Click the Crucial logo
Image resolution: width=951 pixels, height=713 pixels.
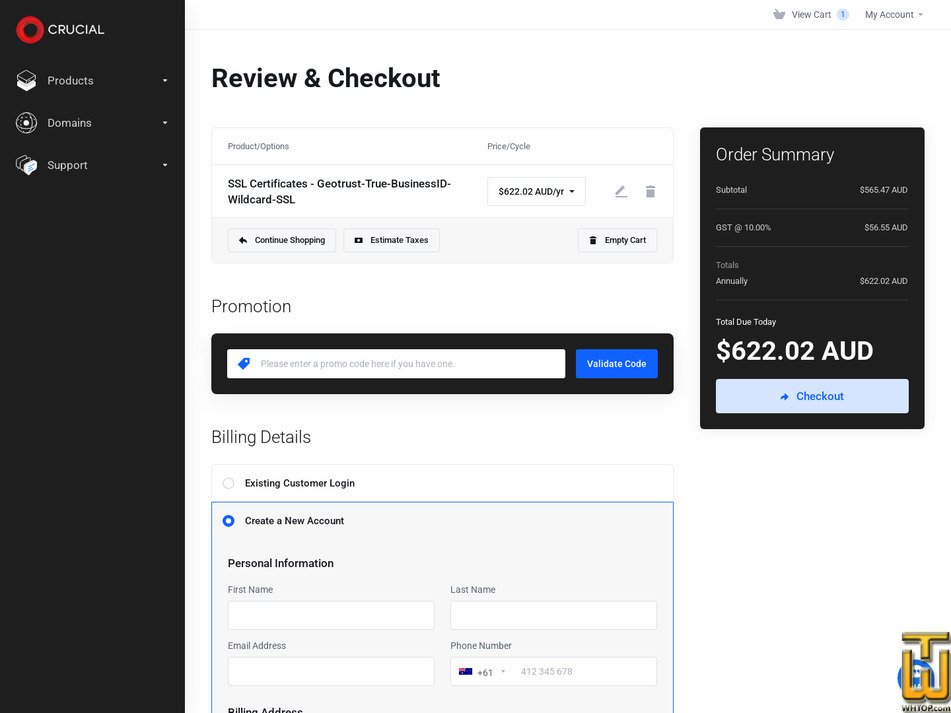pyautogui.click(x=60, y=29)
